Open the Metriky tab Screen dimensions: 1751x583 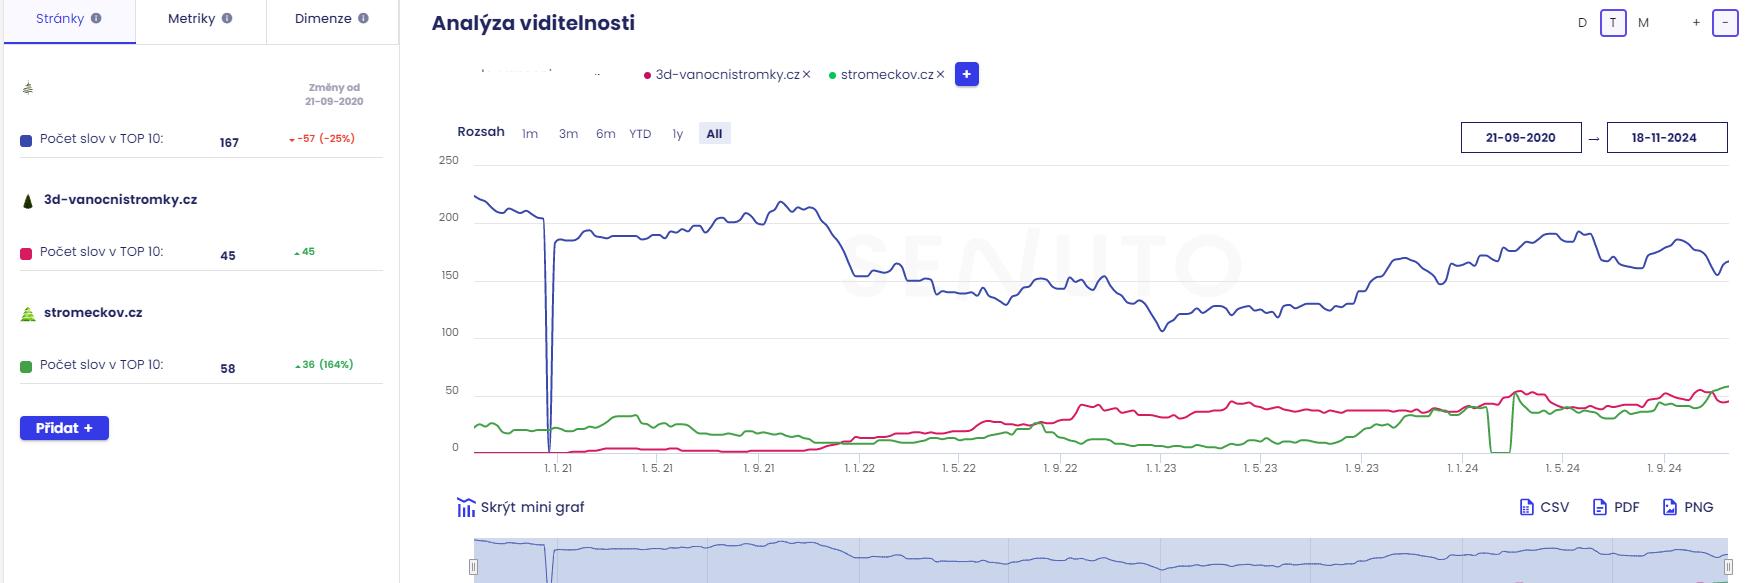192,19
